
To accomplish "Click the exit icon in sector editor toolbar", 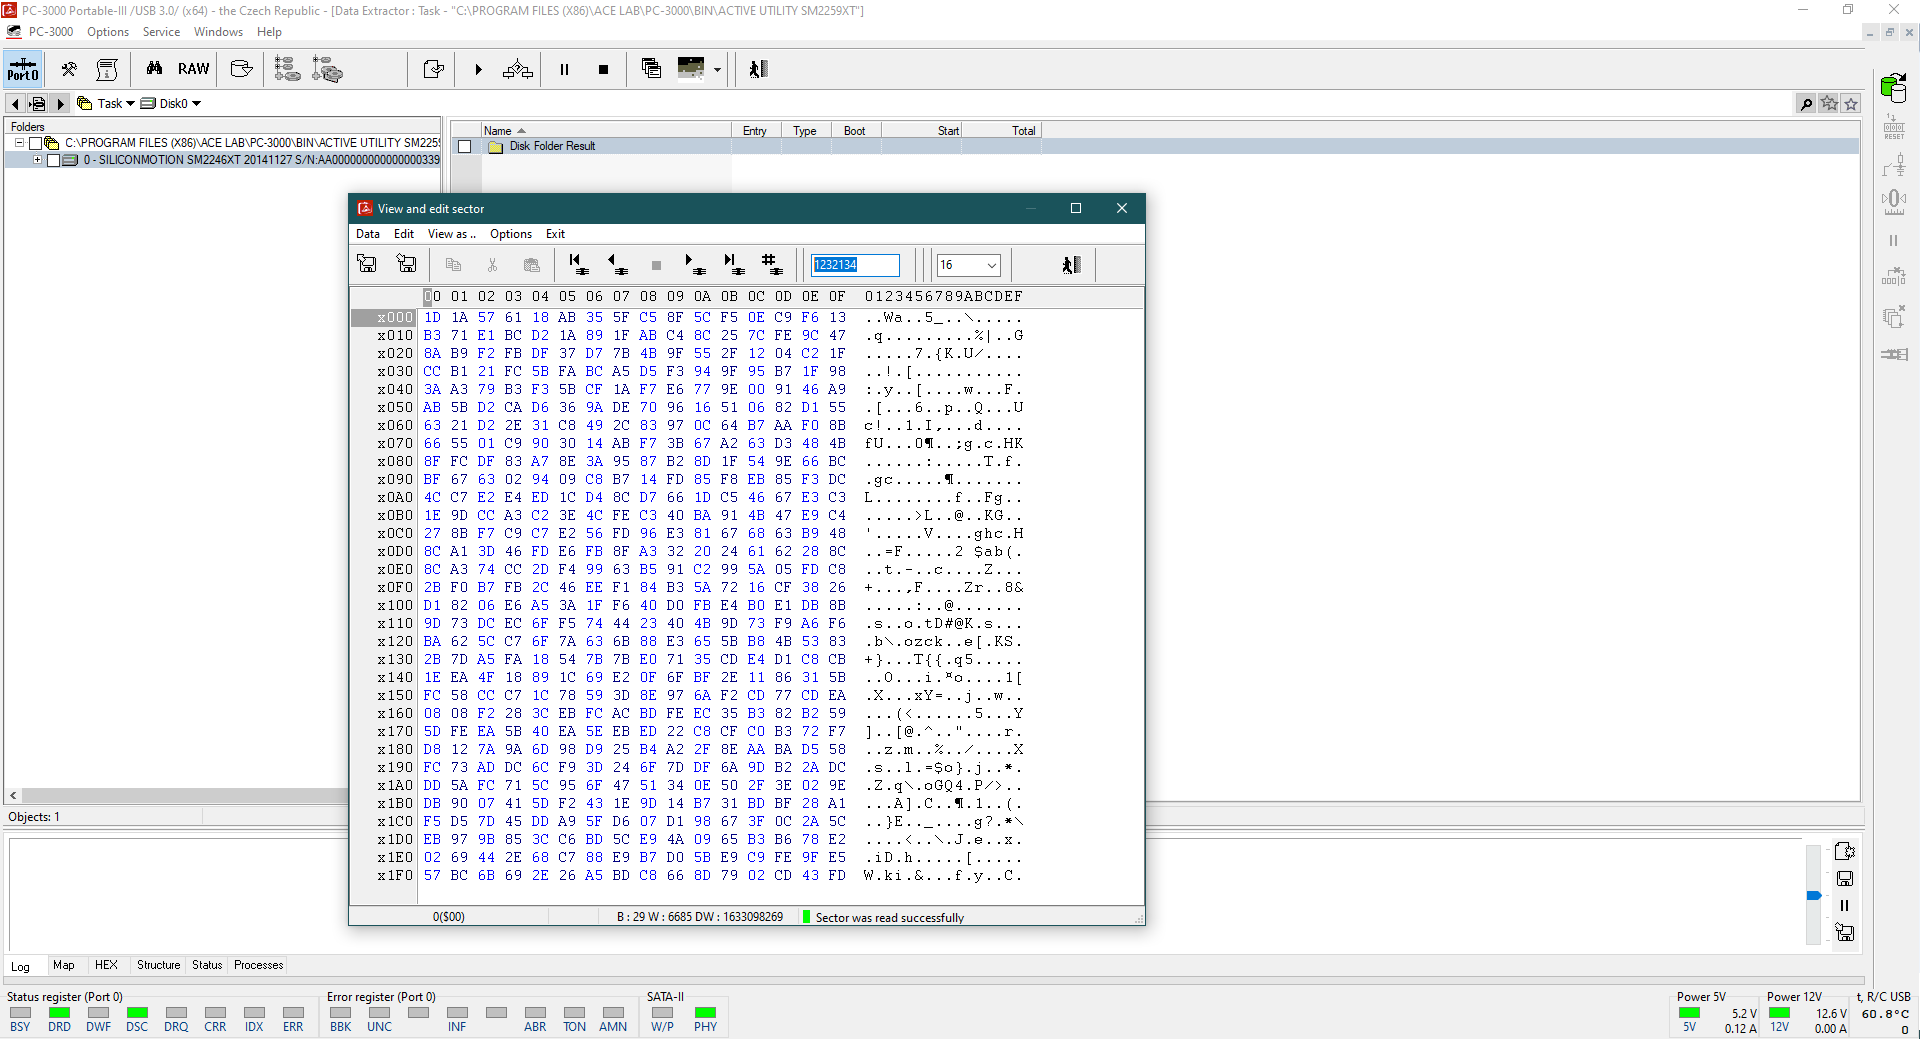I will [1070, 264].
